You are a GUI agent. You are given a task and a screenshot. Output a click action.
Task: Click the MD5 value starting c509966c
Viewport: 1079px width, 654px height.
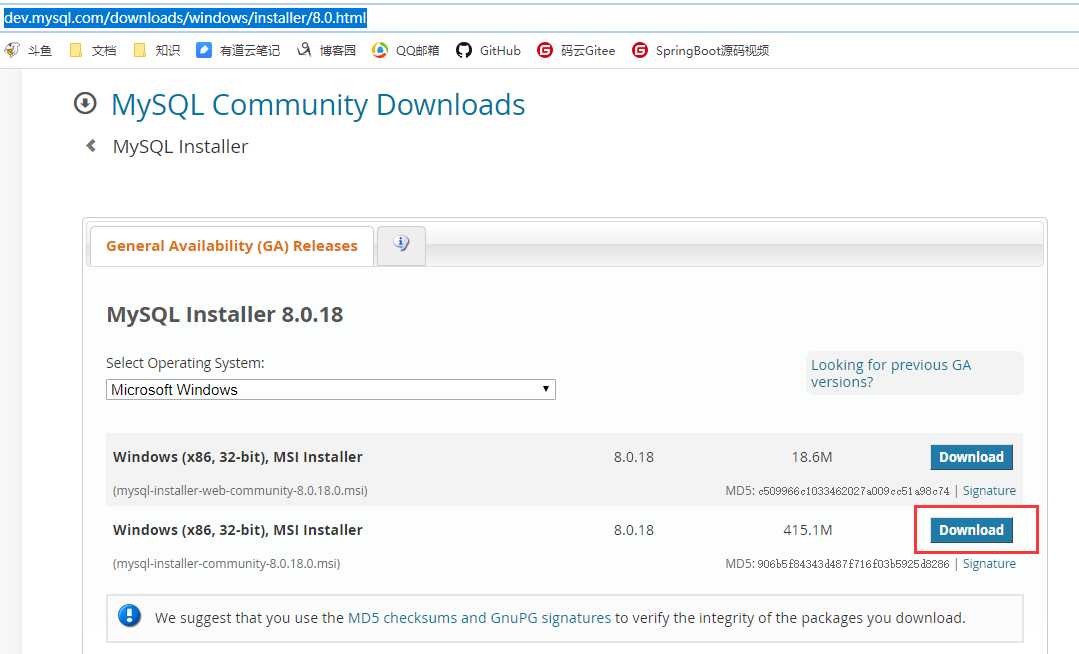853,492
